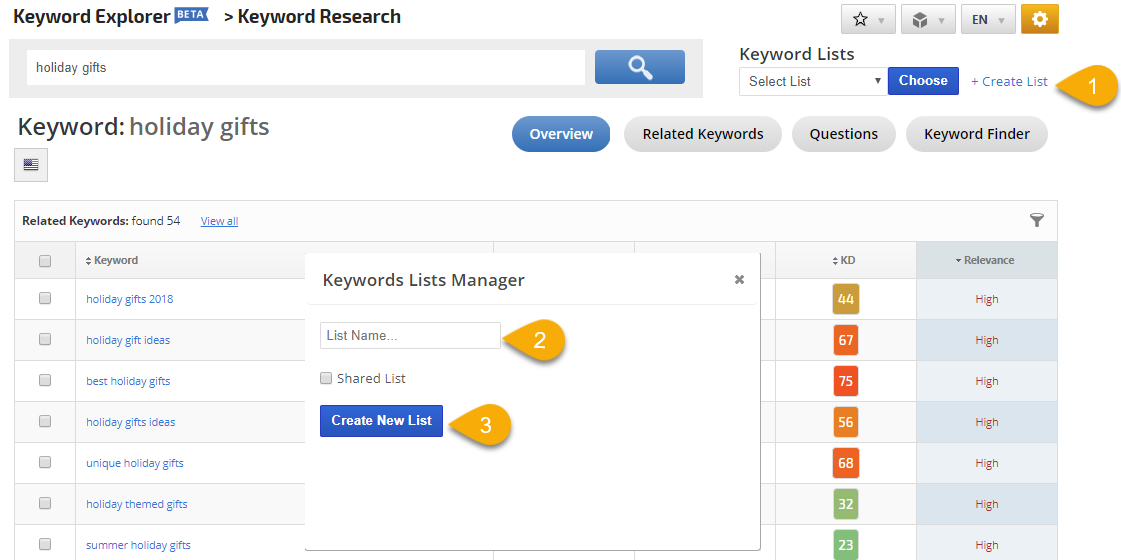The image size is (1121, 560).
Task: Sort by Relevance column header
Action: (986, 260)
